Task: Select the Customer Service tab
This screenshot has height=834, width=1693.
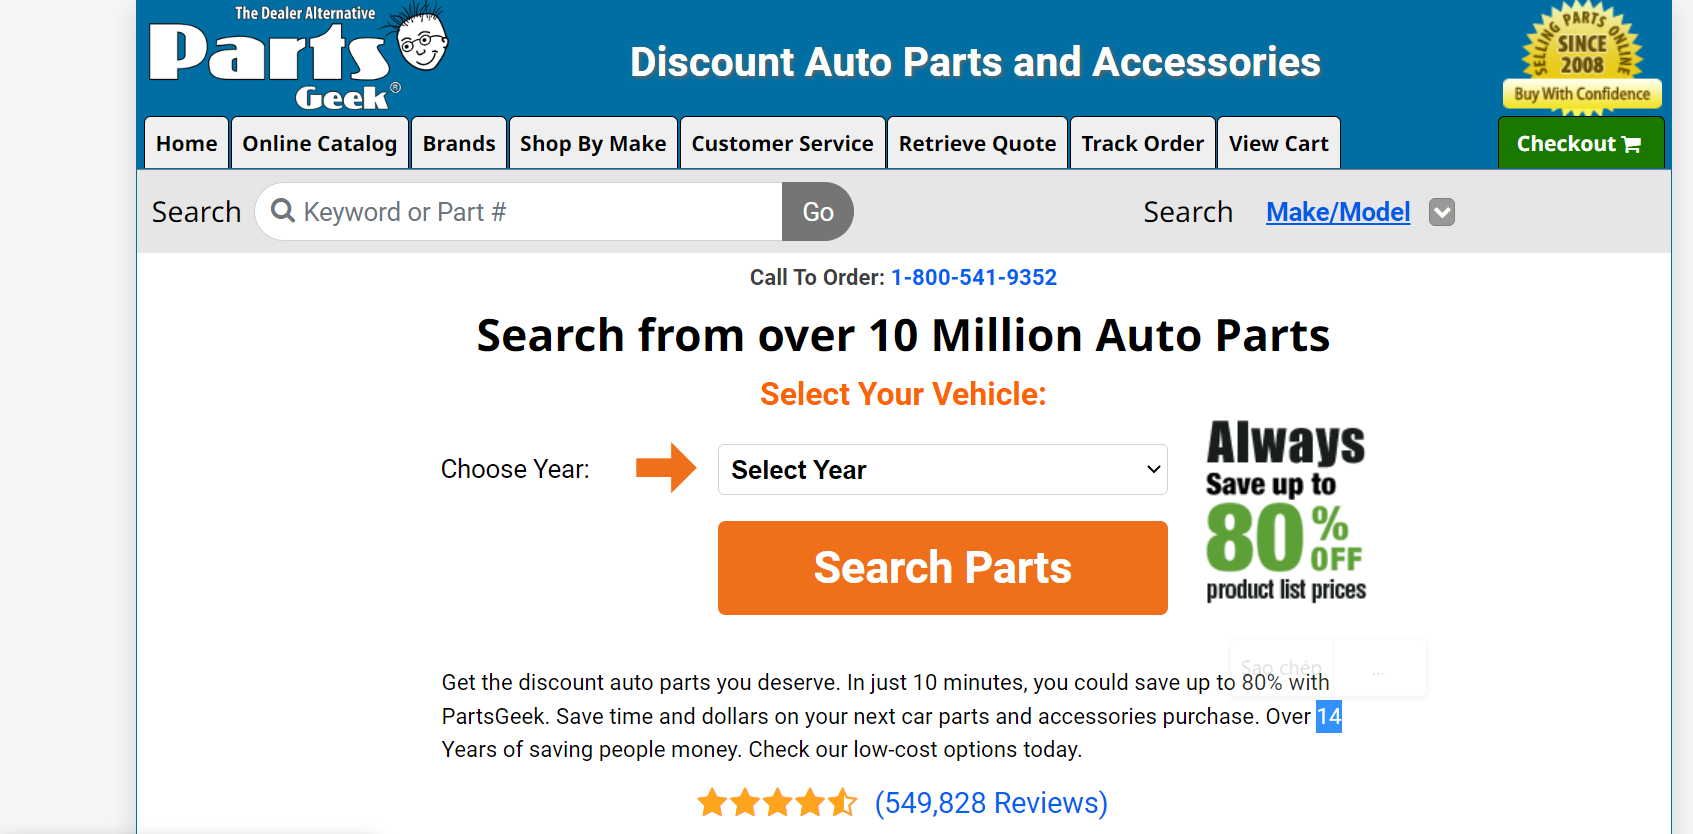Action: click(783, 143)
